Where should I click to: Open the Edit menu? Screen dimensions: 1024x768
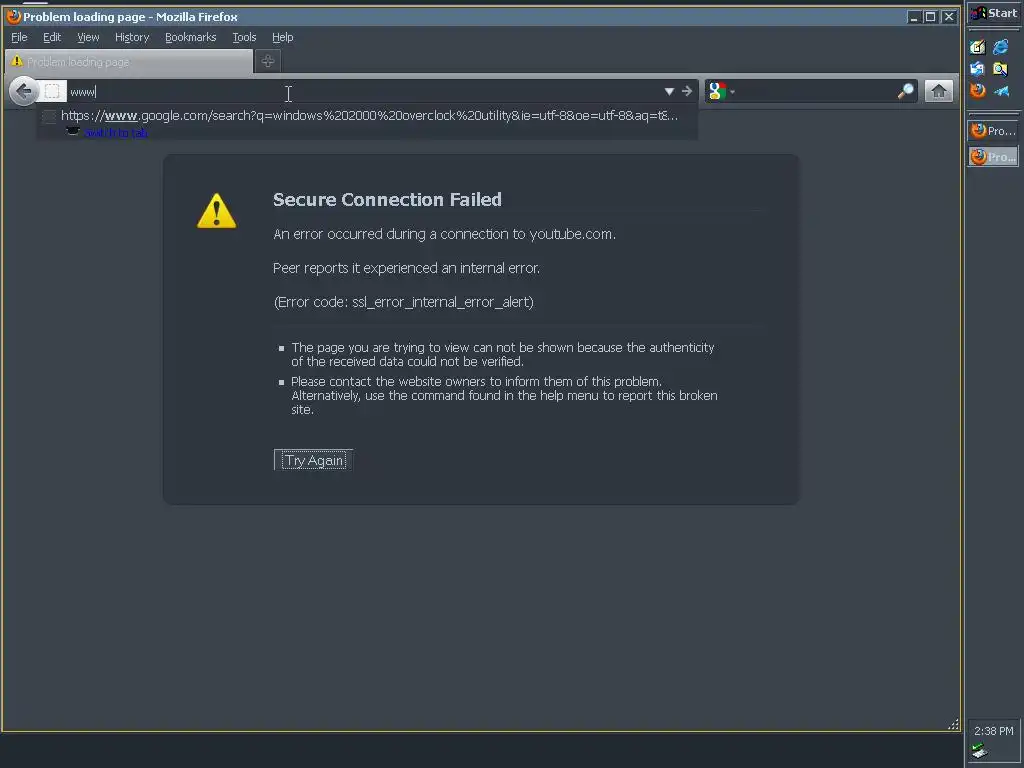(52, 37)
